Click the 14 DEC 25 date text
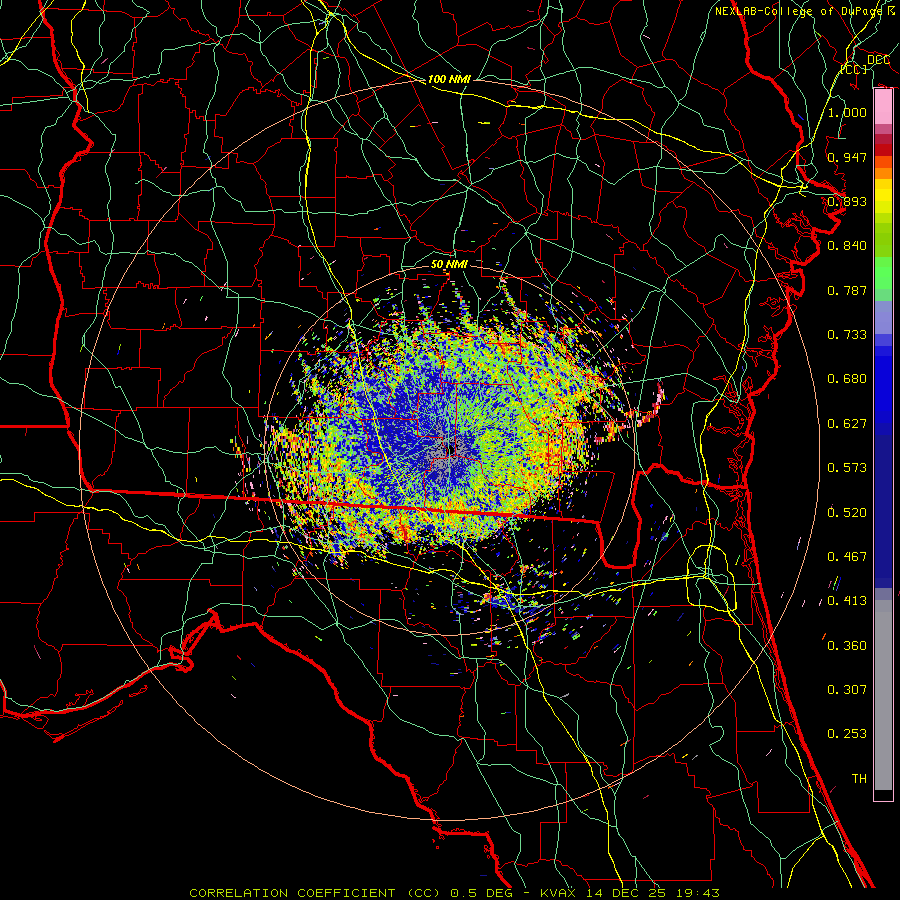 626,893
